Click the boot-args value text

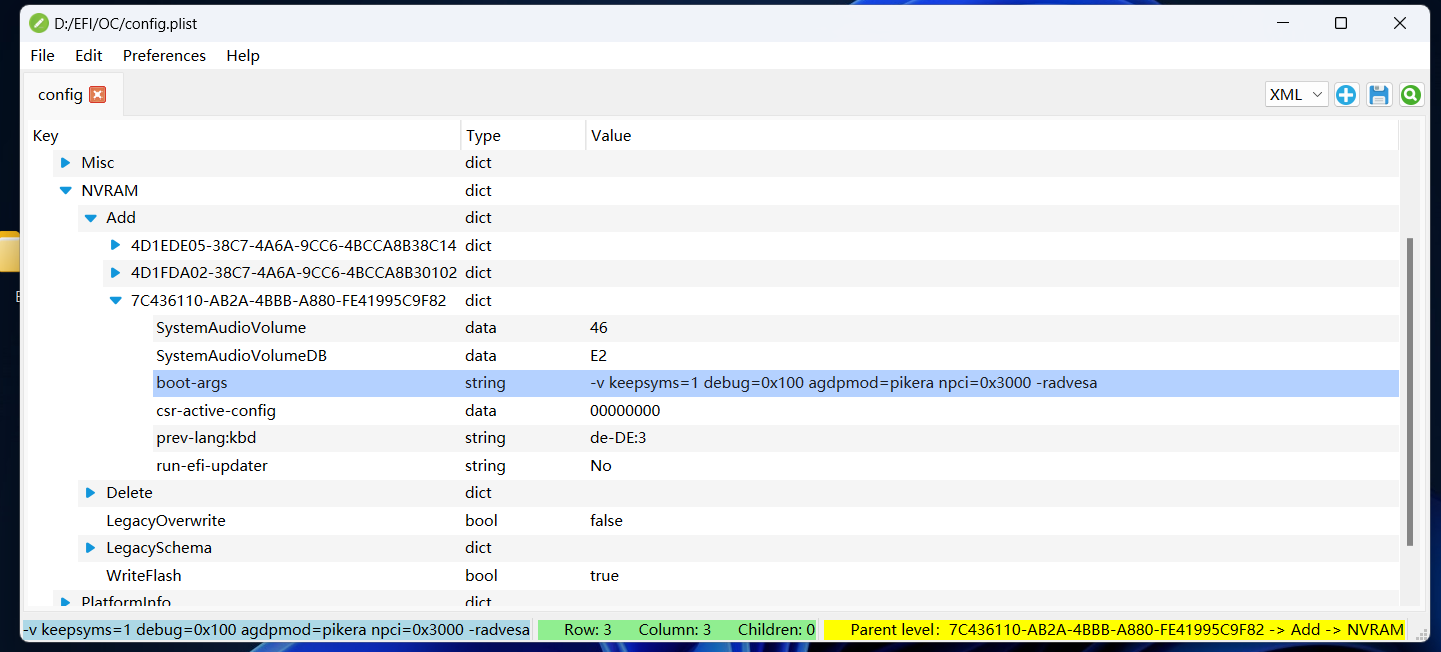tap(844, 383)
